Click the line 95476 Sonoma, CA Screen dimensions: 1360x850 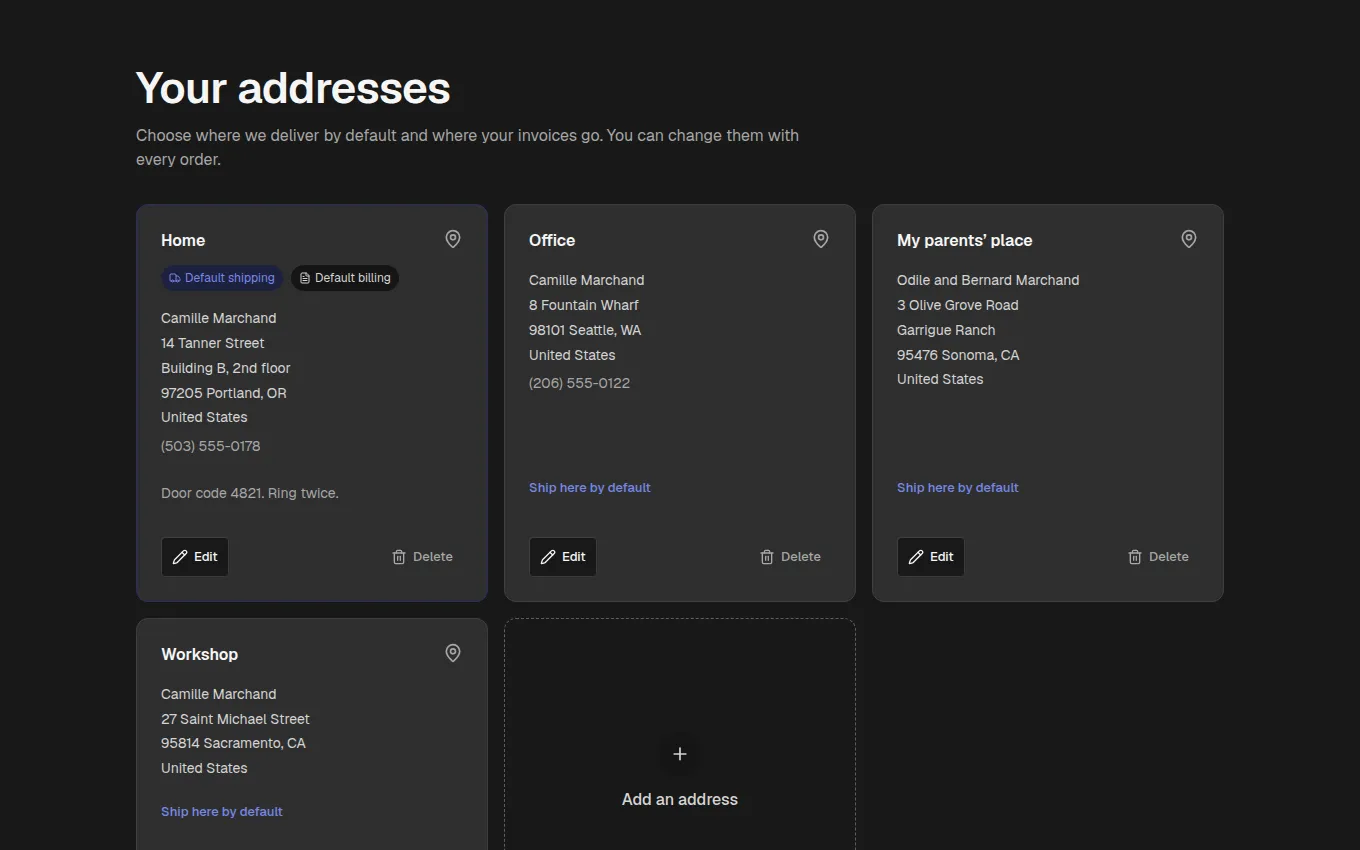coord(958,355)
